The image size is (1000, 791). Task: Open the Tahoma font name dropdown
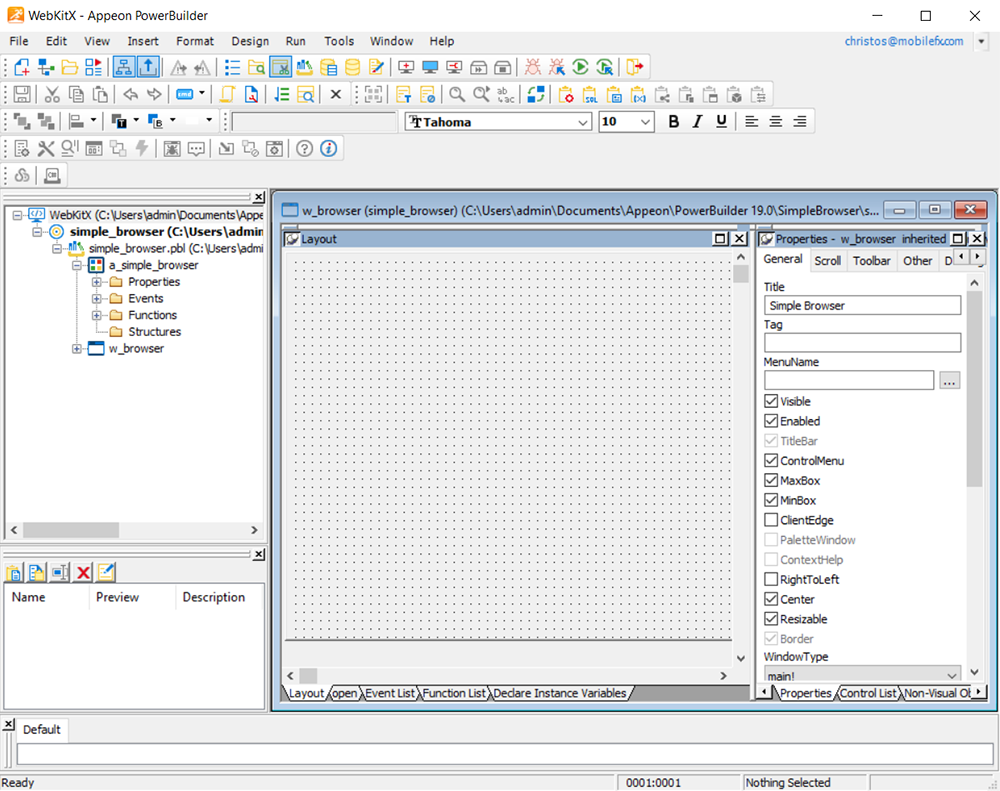coord(583,122)
